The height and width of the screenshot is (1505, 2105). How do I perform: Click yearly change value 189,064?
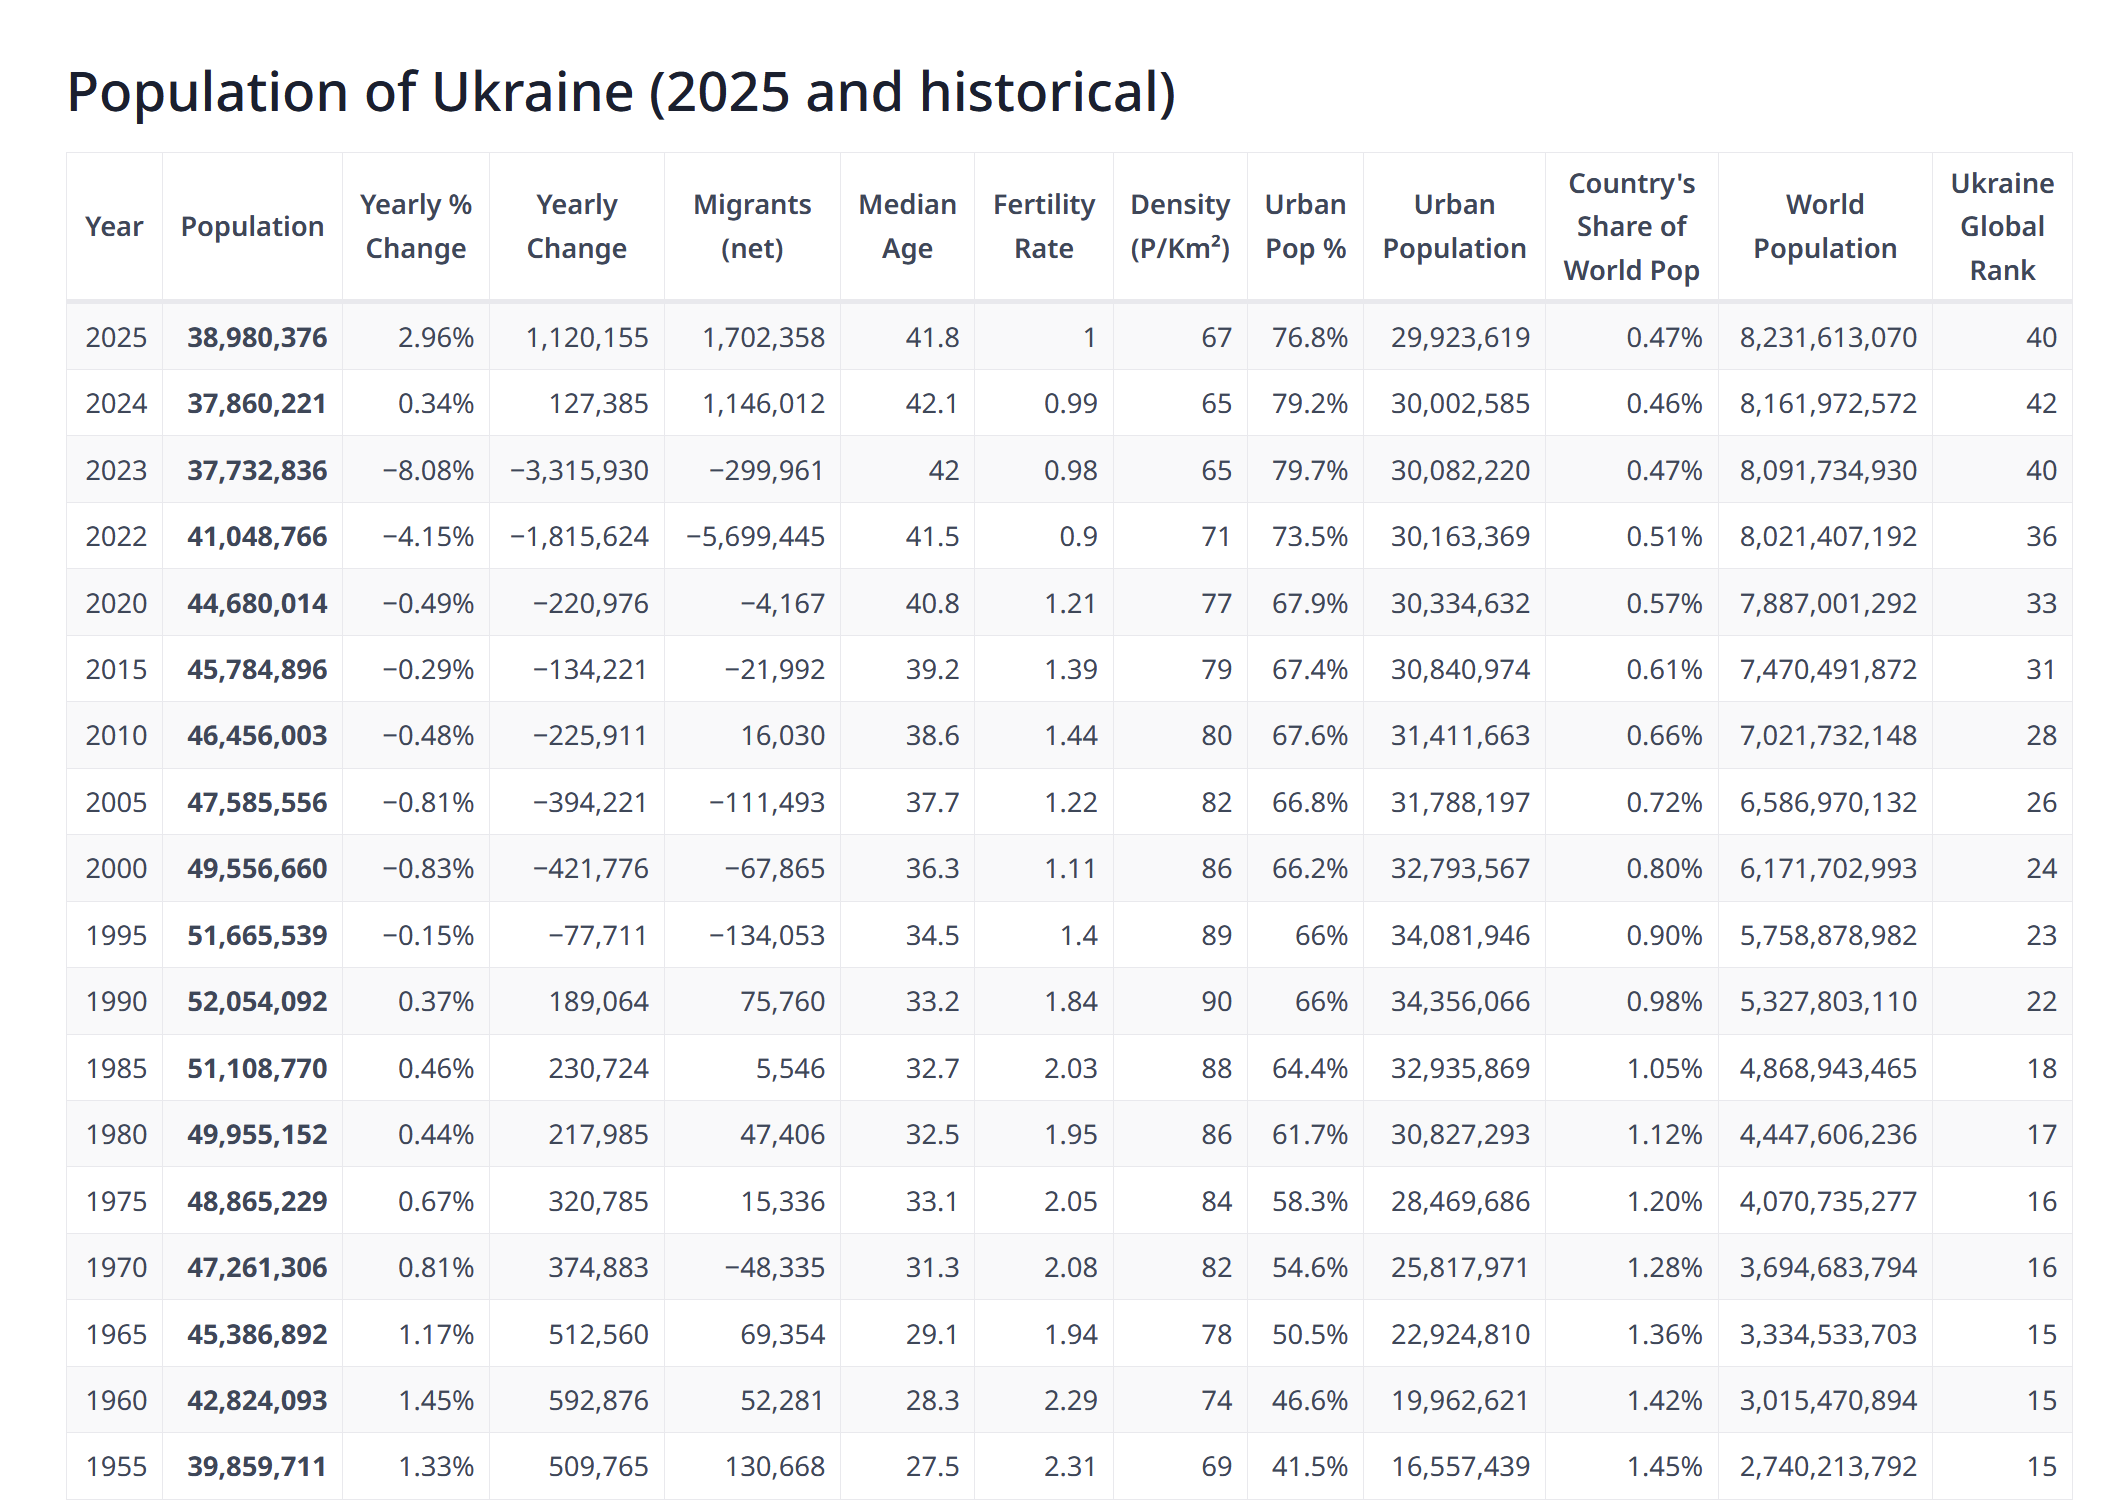pyautogui.click(x=598, y=1002)
